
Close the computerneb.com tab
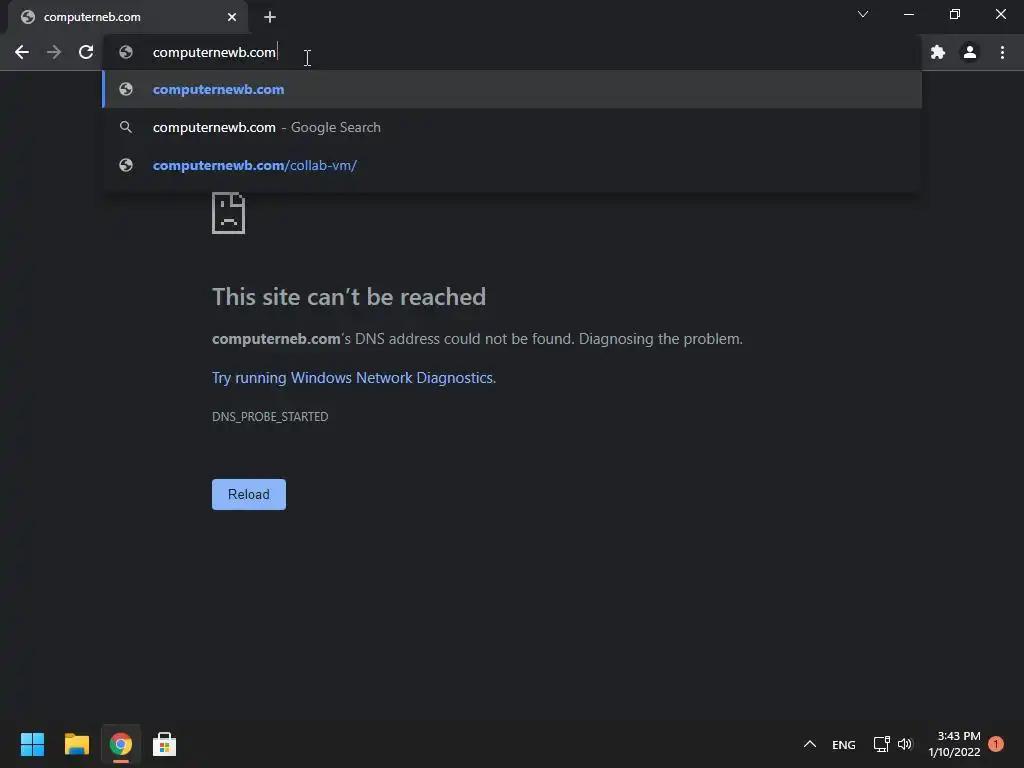tap(232, 17)
